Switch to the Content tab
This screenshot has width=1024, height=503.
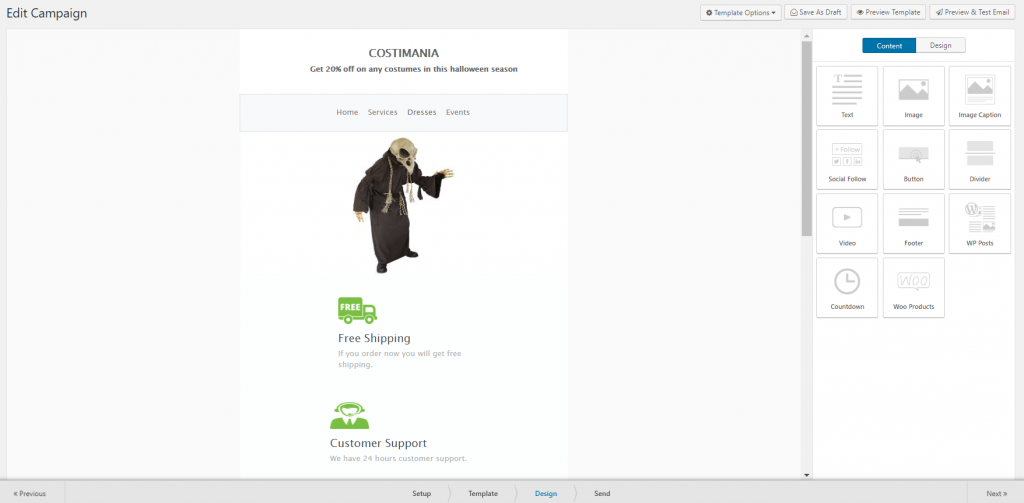pyautogui.click(x=889, y=46)
